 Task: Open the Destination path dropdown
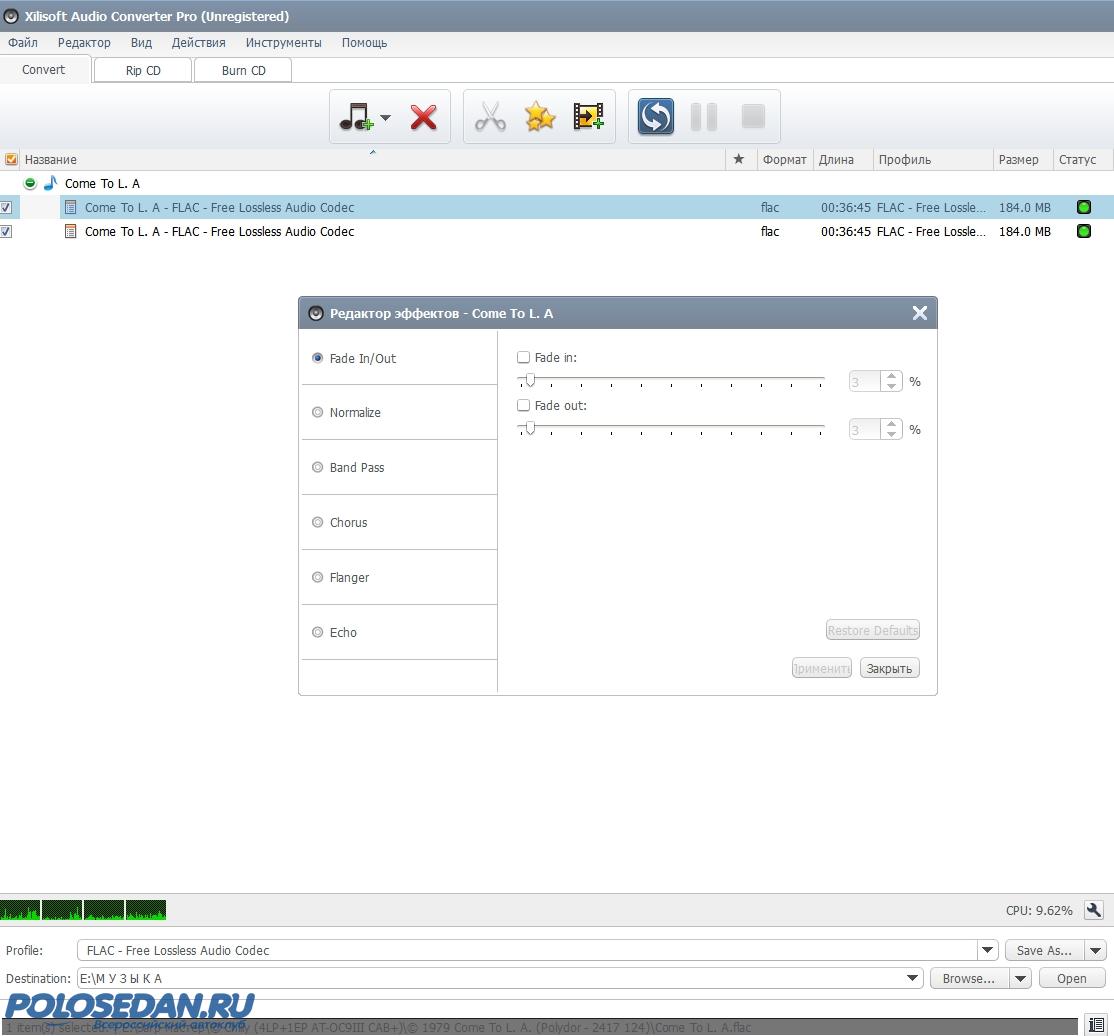pyautogui.click(x=912, y=978)
